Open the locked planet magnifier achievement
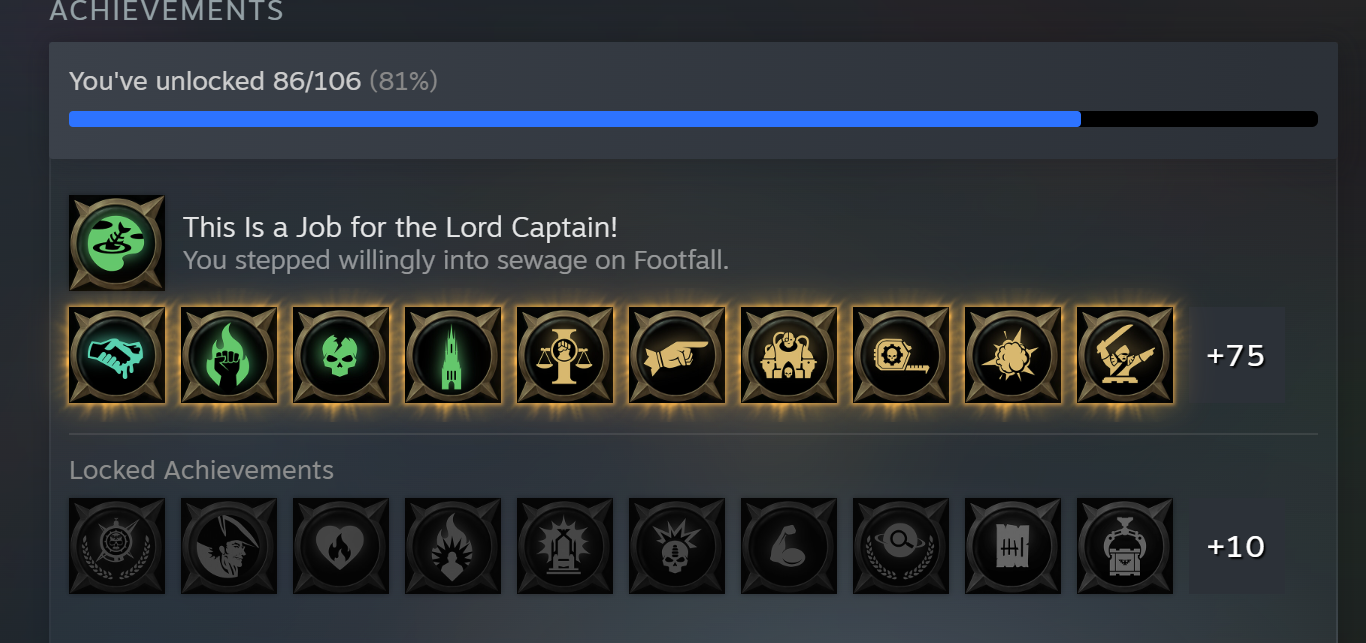1366x643 pixels. pyautogui.click(x=901, y=547)
